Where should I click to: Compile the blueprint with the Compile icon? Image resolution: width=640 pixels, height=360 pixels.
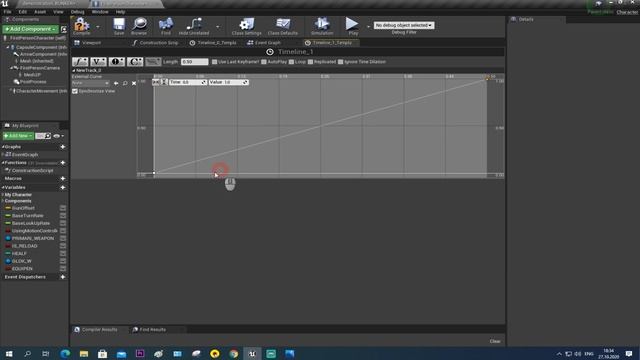pyautogui.click(x=82, y=25)
